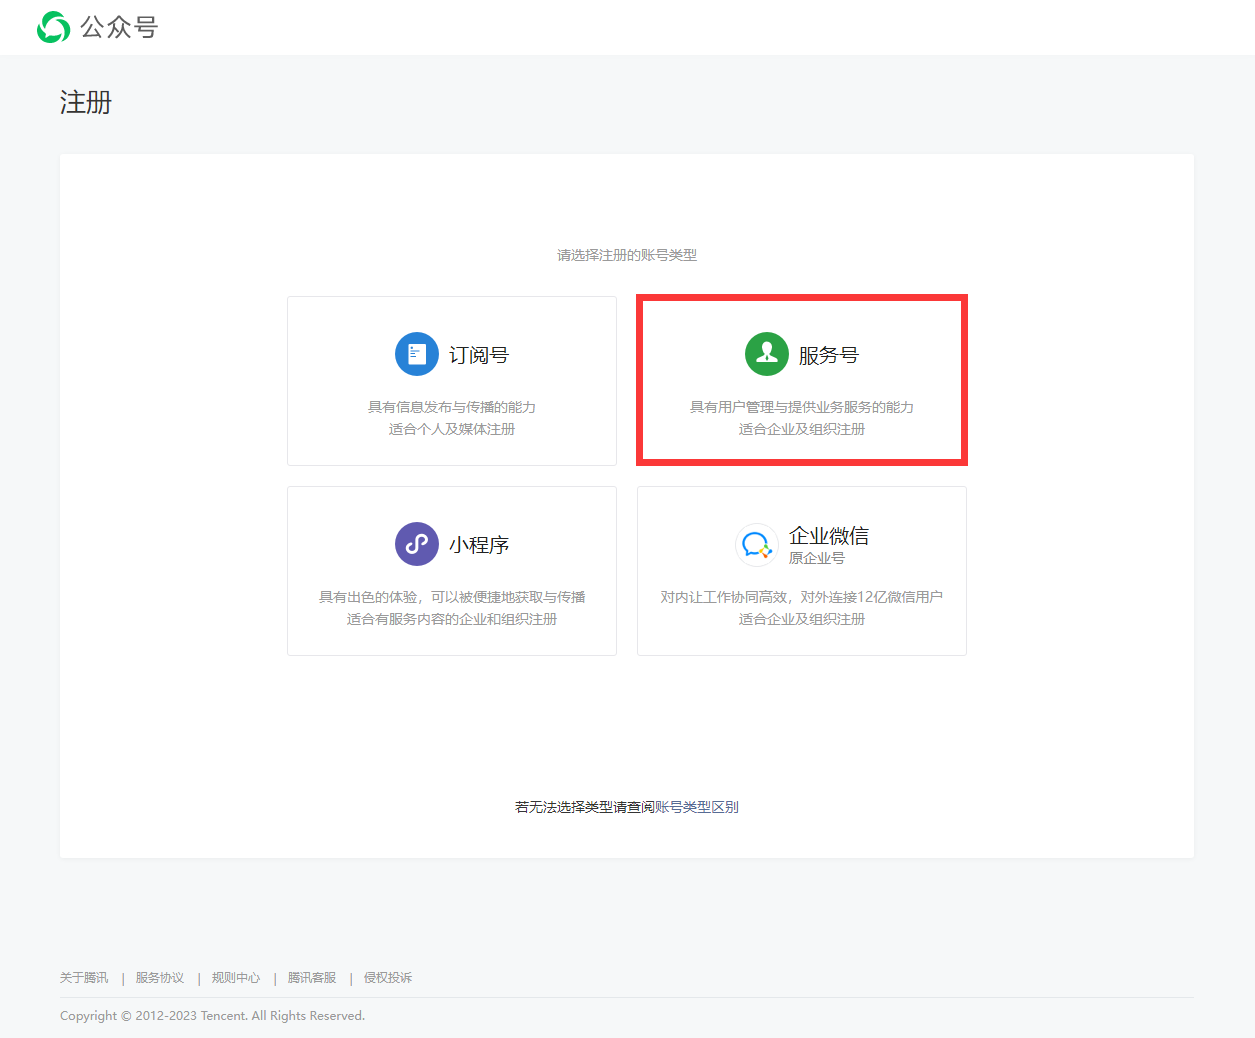Click the blue 订阅号 document icon
The image size is (1255, 1038).
(417, 354)
